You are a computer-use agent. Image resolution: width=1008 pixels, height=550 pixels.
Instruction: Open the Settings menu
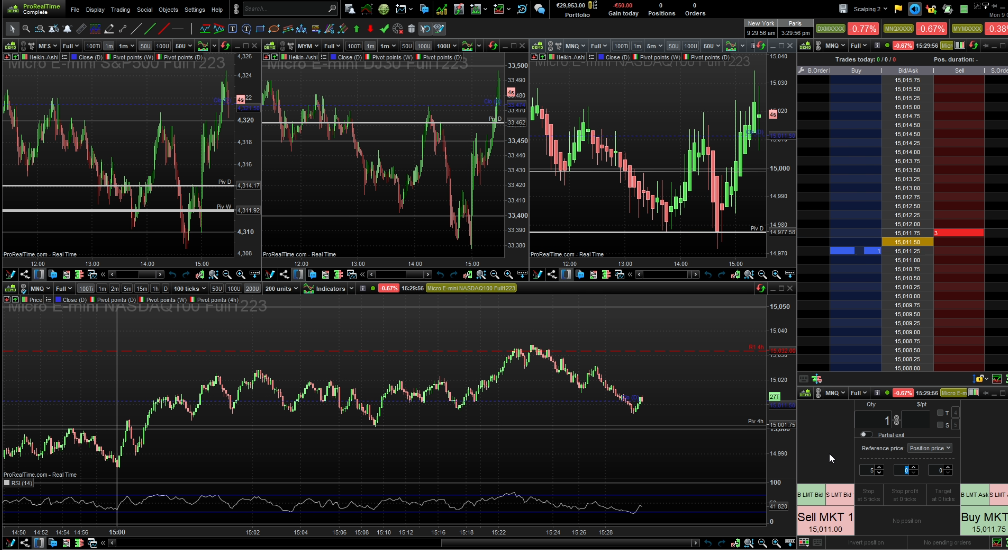click(x=195, y=10)
